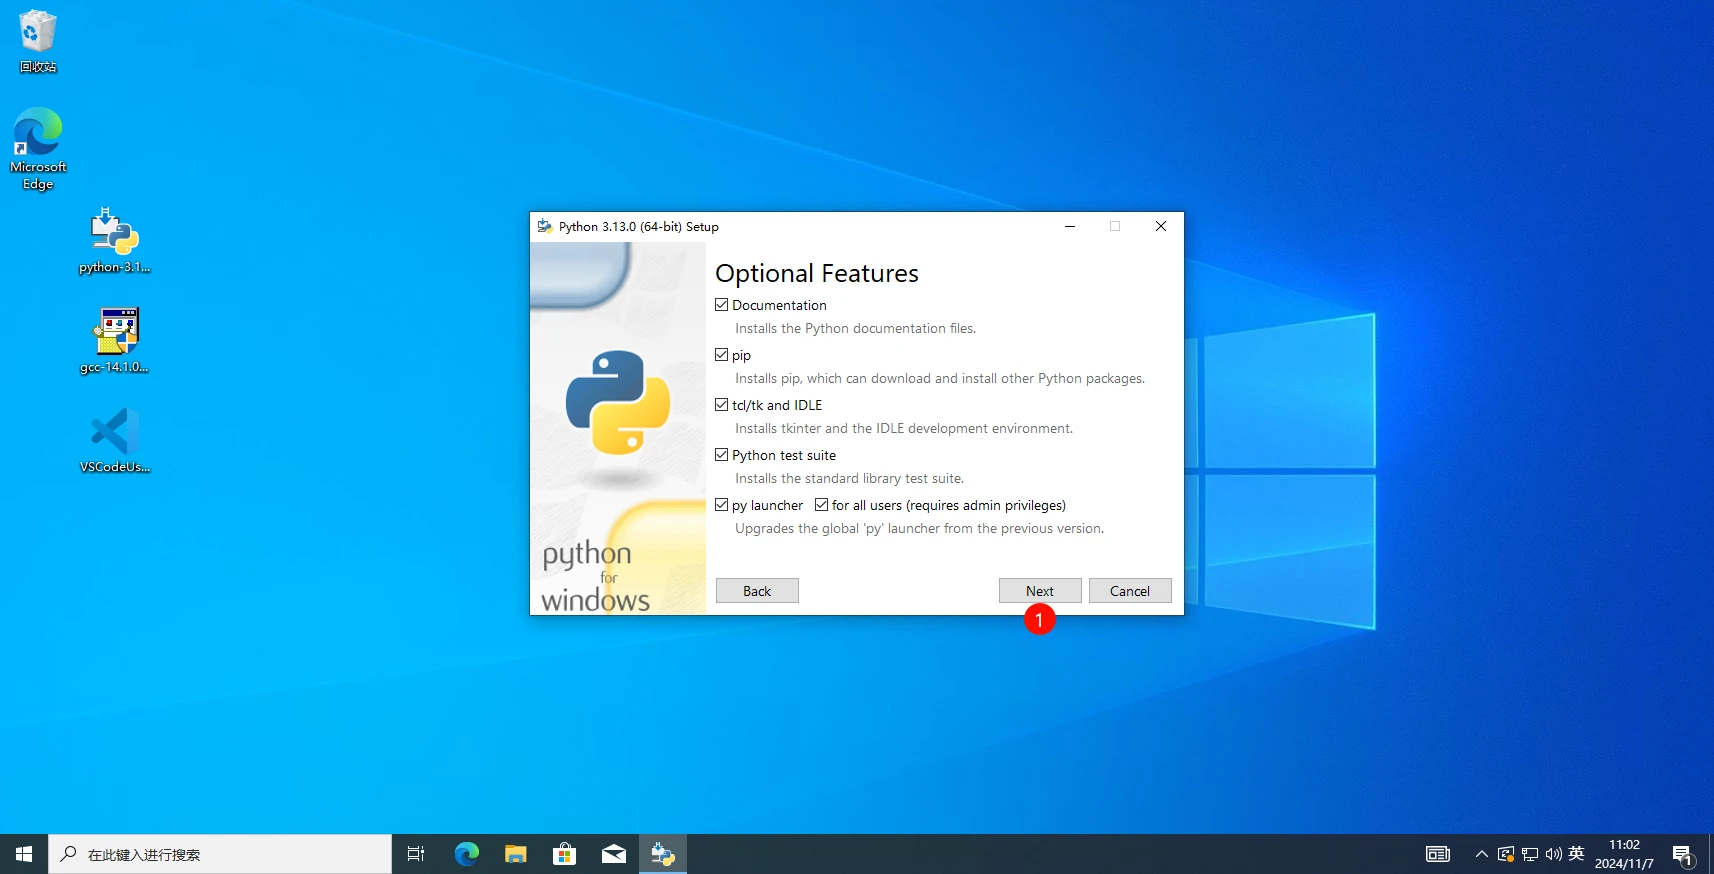Open File Explorer from the taskbar
This screenshot has height=874, width=1714.
516,854
